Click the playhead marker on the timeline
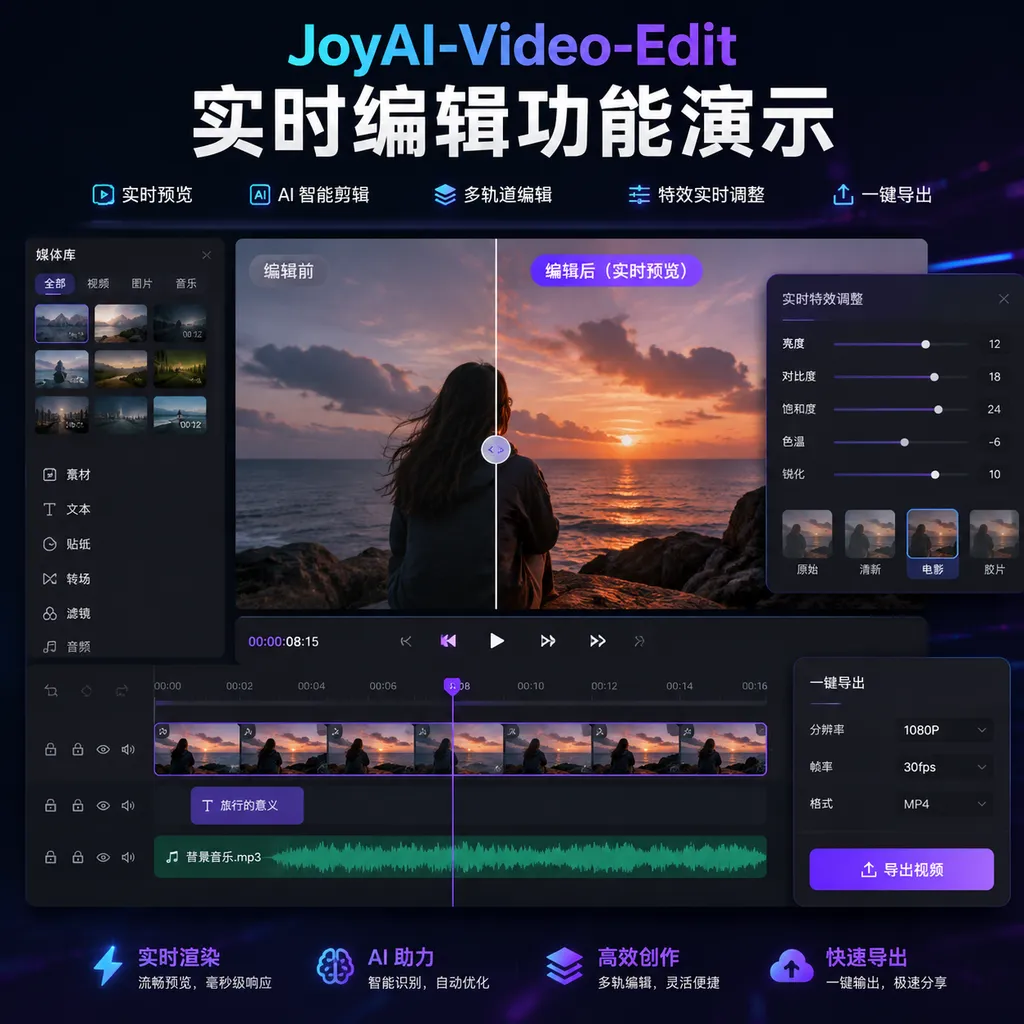The height and width of the screenshot is (1024, 1024). click(452, 686)
